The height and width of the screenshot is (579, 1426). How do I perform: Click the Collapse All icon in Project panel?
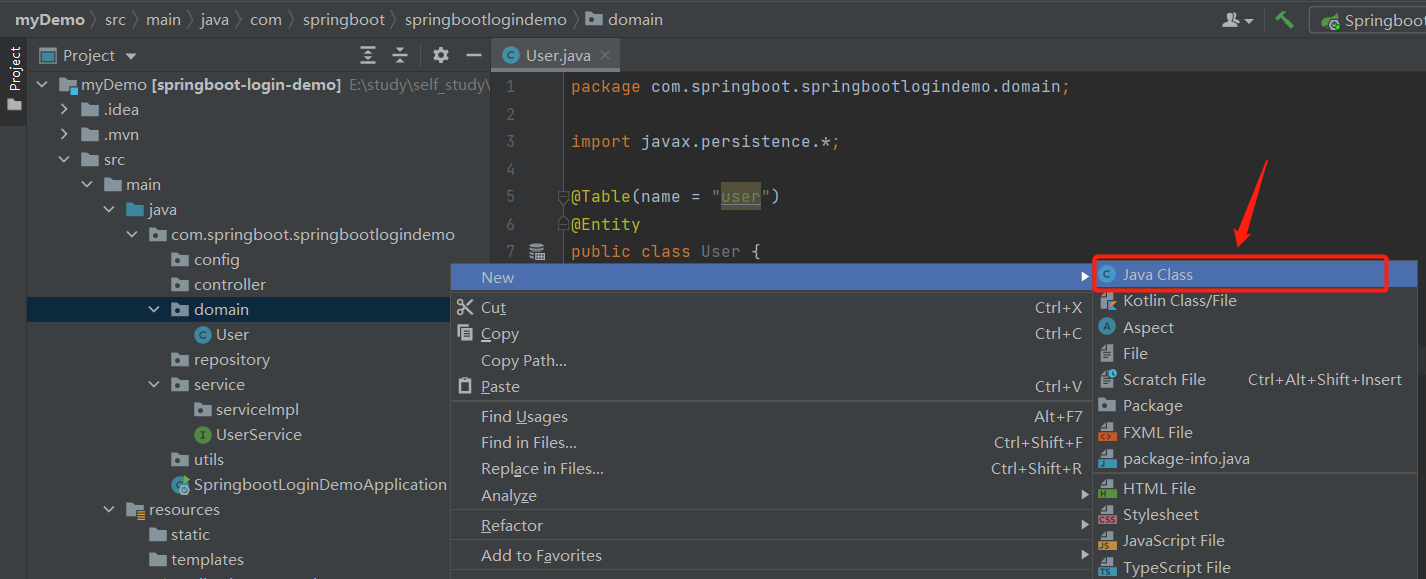point(400,55)
